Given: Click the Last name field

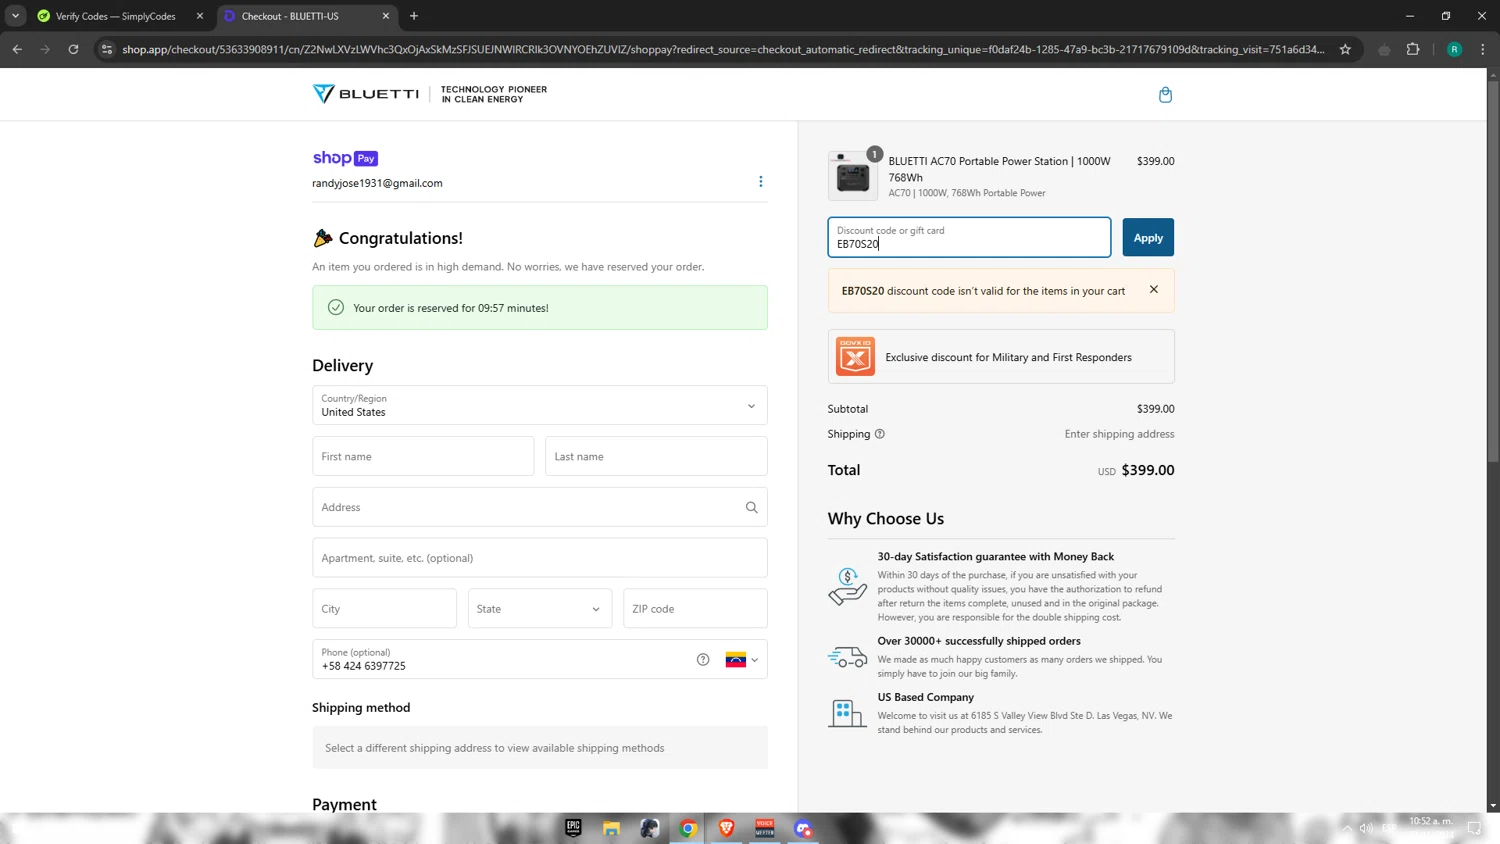Looking at the screenshot, I should 656,457.
